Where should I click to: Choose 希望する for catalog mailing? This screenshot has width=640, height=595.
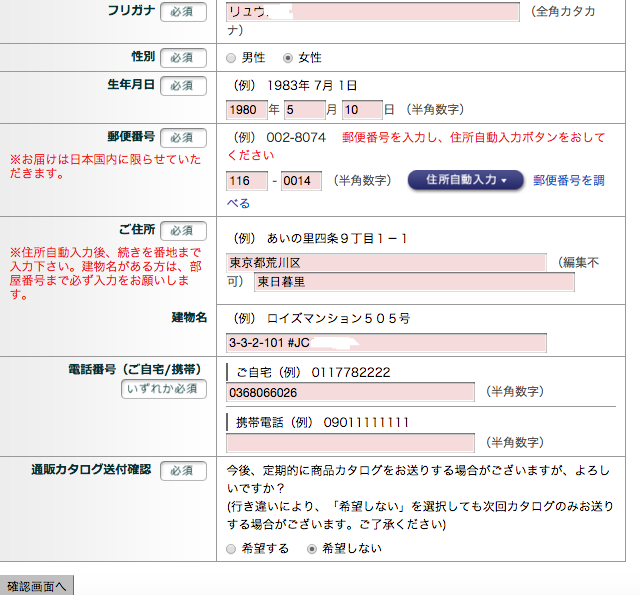point(231,549)
